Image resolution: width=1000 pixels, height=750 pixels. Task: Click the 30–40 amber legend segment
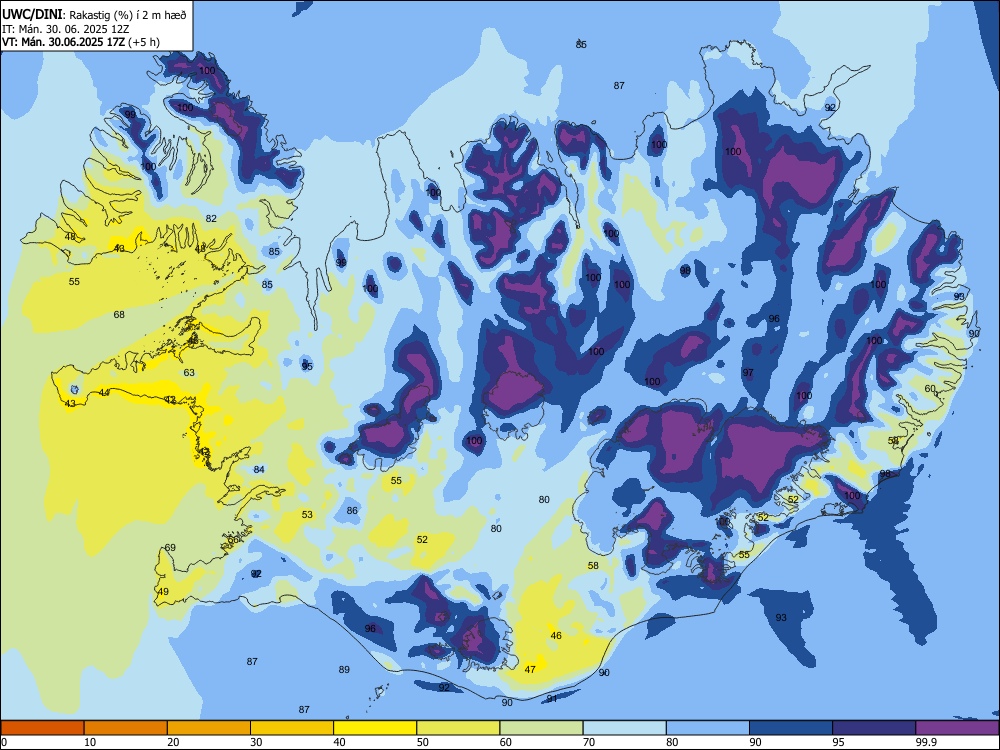[292, 728]
